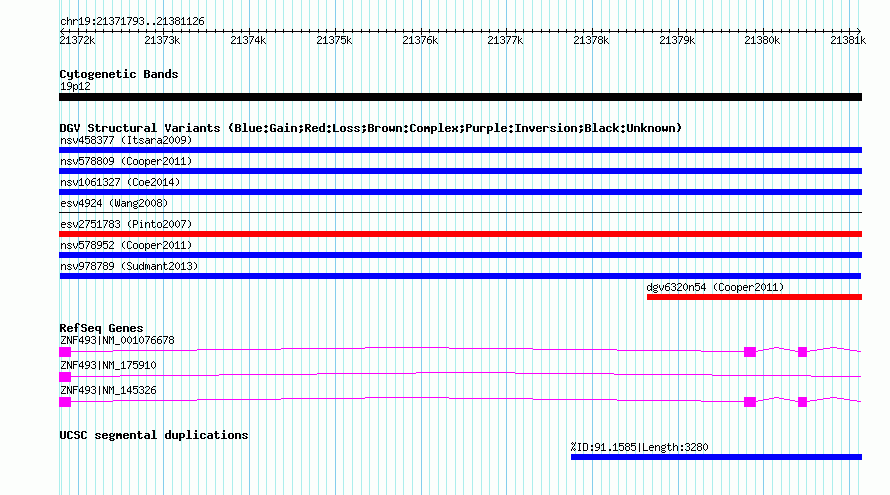Click the 21380k ruler tick label
The height and width of the screenshot is (495, 890).
[x=762, y=40]
